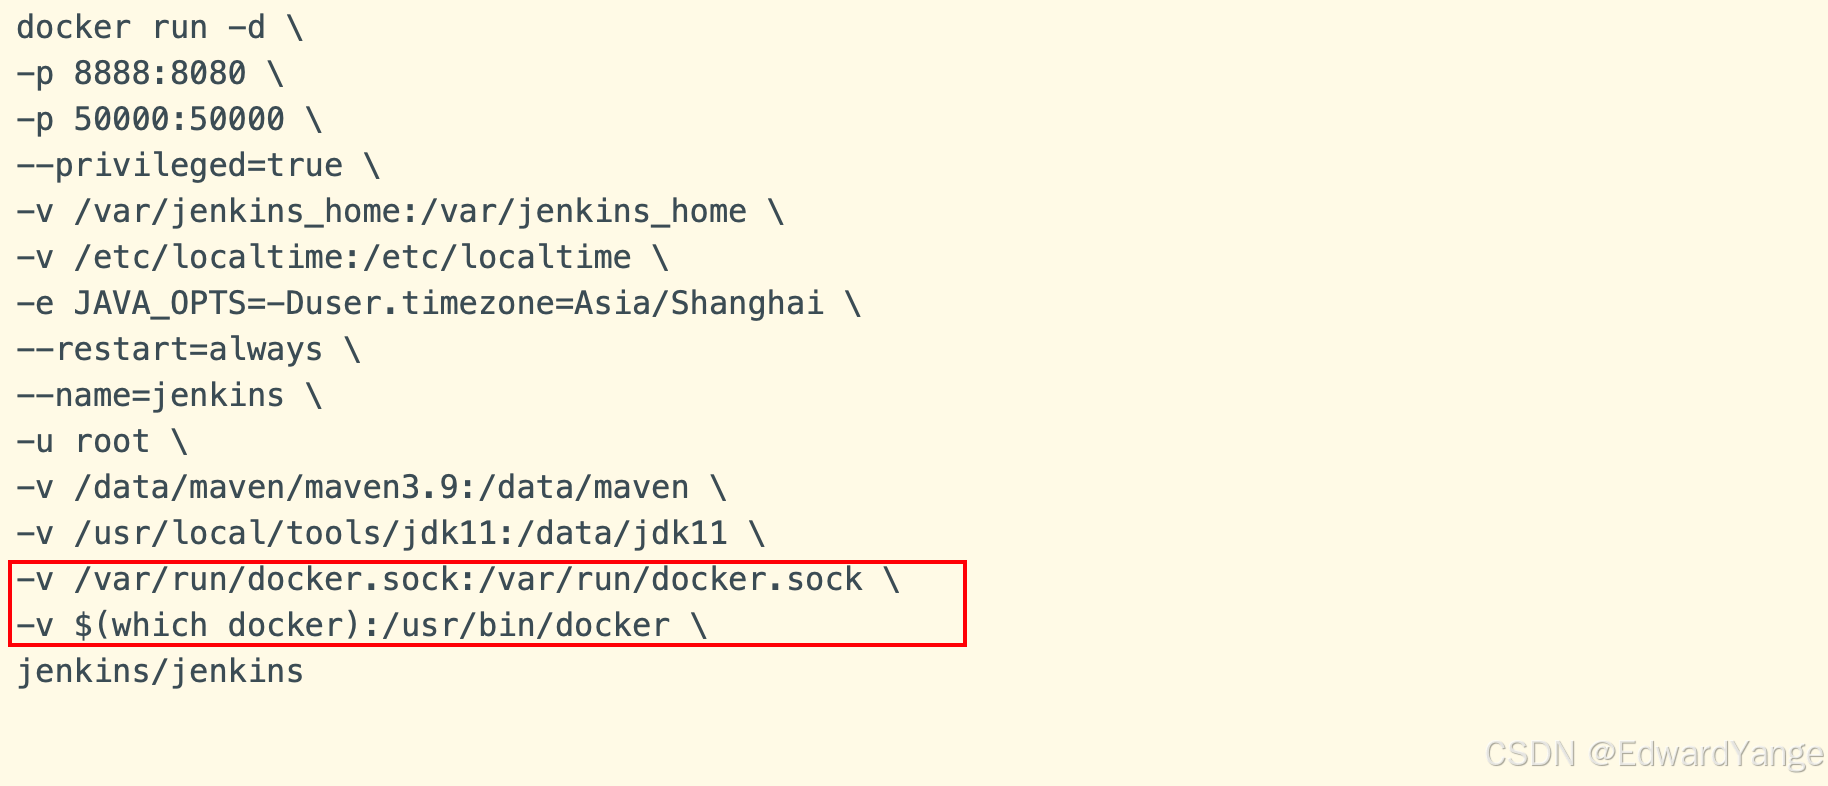
Task: Click the 50000:50000 port mapping line
Action: pyautogui.click(x=169, y=120)
